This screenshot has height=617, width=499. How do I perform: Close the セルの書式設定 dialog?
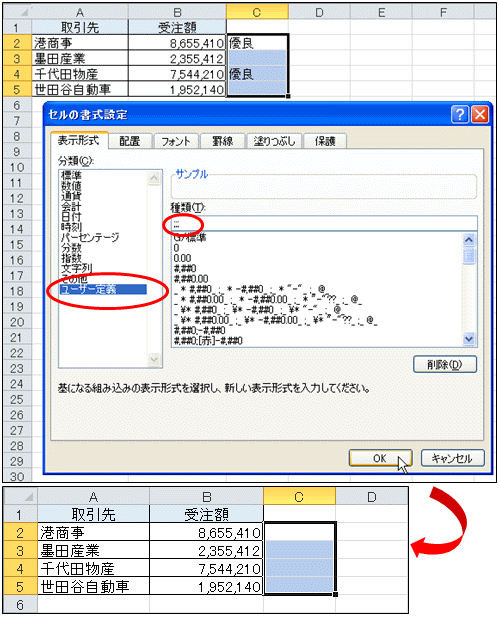tap(480, 115)
